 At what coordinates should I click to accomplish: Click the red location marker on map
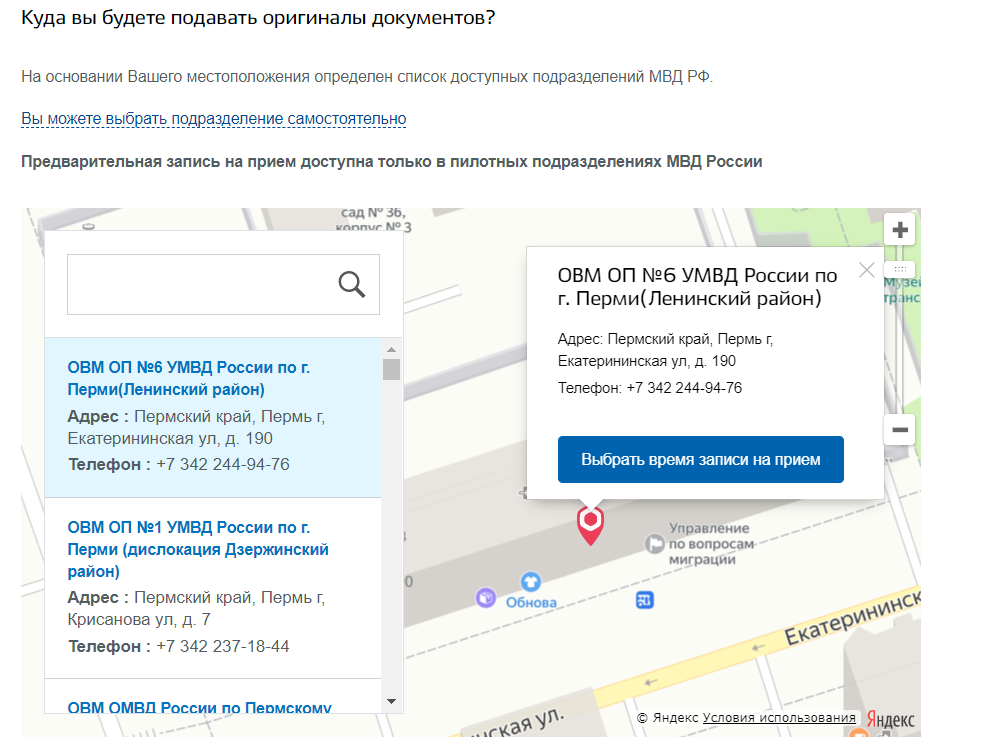[x=591, y=523]
